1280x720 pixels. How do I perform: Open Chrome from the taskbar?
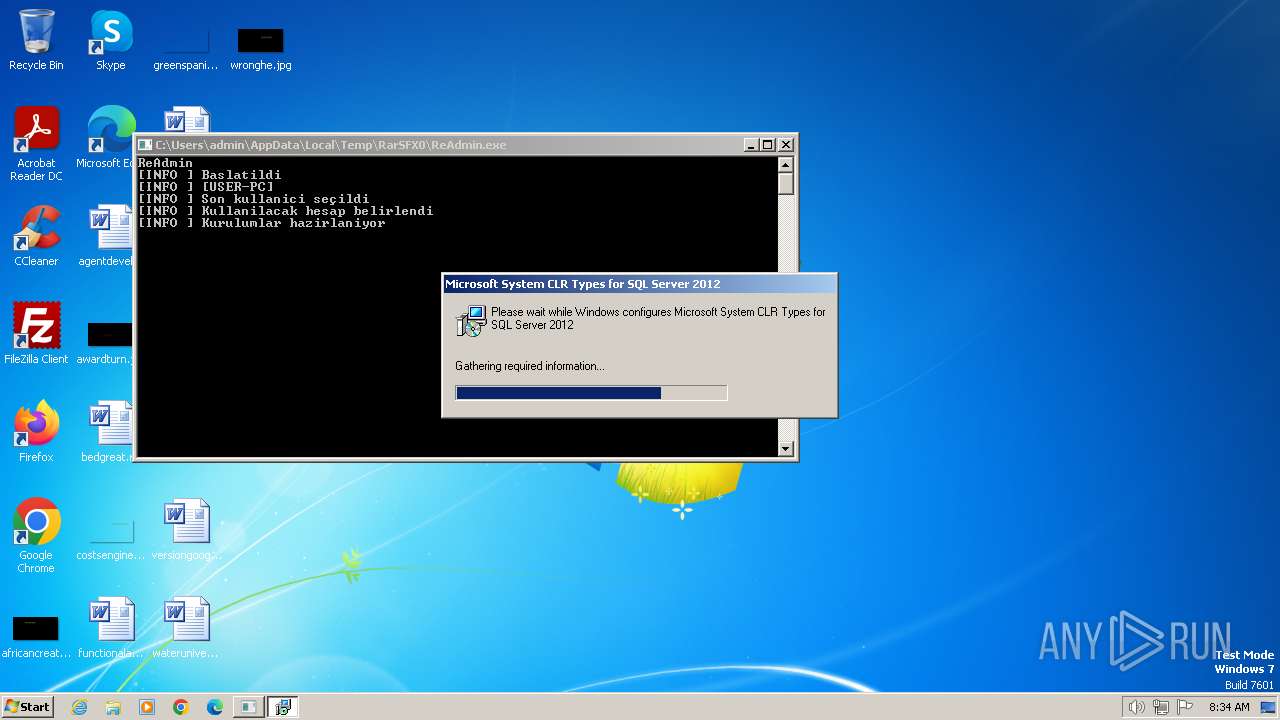181,707
